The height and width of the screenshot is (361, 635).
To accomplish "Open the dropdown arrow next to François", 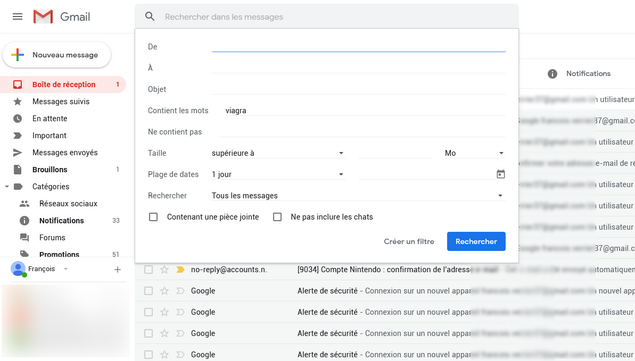I will coord(66,269).
